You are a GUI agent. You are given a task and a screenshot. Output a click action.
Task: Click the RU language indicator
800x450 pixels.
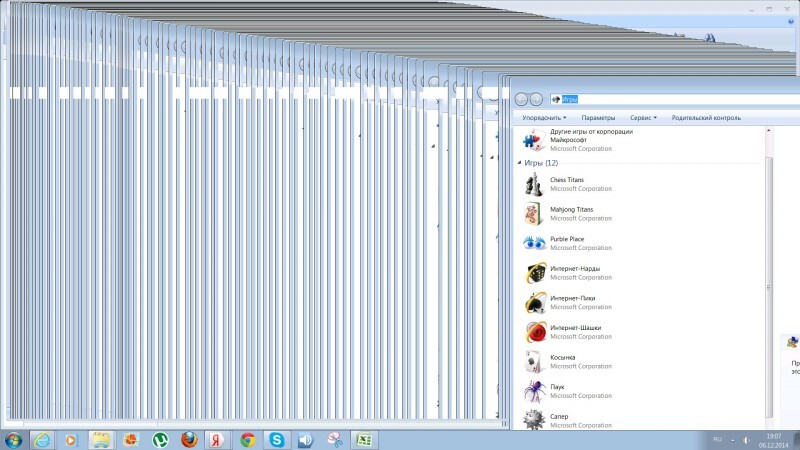pyautogui.click(x=717, y=439)
